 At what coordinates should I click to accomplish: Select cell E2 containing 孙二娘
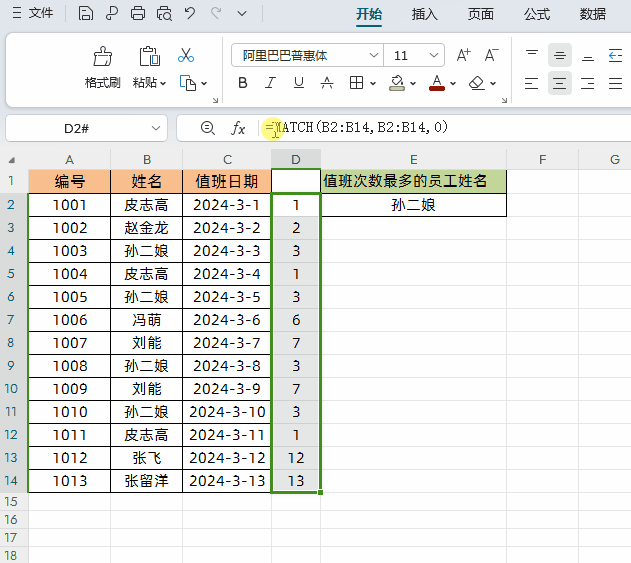[x=413, y=205]
